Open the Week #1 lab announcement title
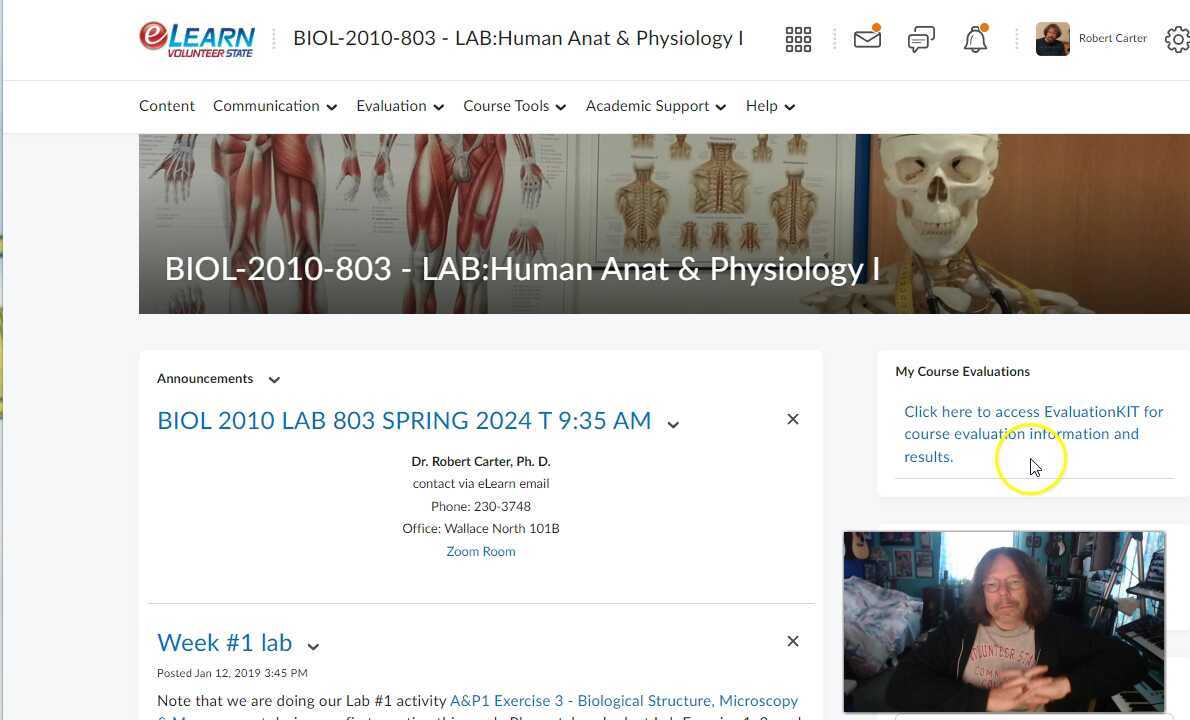The width and height of the screenshot is (1190, 720). [x=224, y=643]
